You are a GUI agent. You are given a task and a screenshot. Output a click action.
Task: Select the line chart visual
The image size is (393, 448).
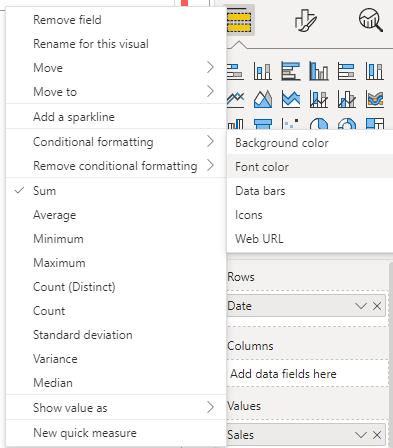click(x=235, y=99)
